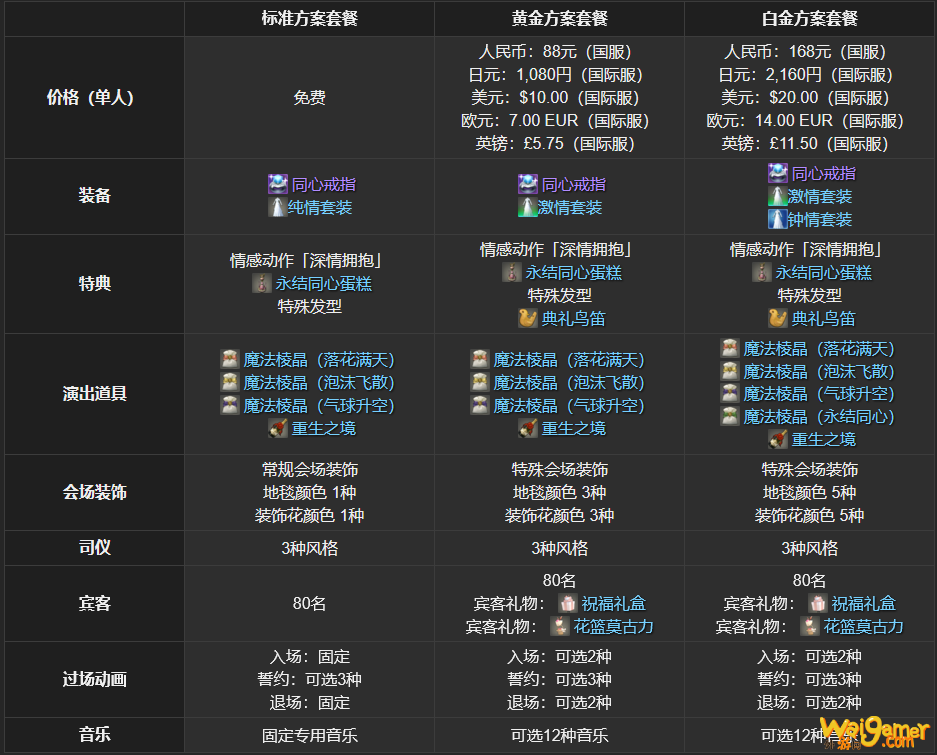Open 钟情套装 link in 白金方案套餐 column

[x=819, y=219]
